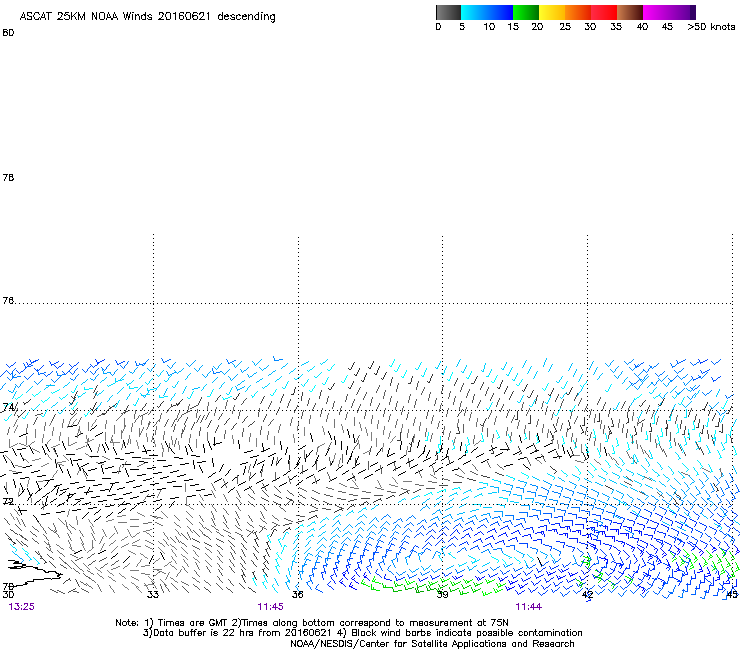Click the longitude label '36'
This screenshot has height=650, width=740.
[x=297, y=594]
